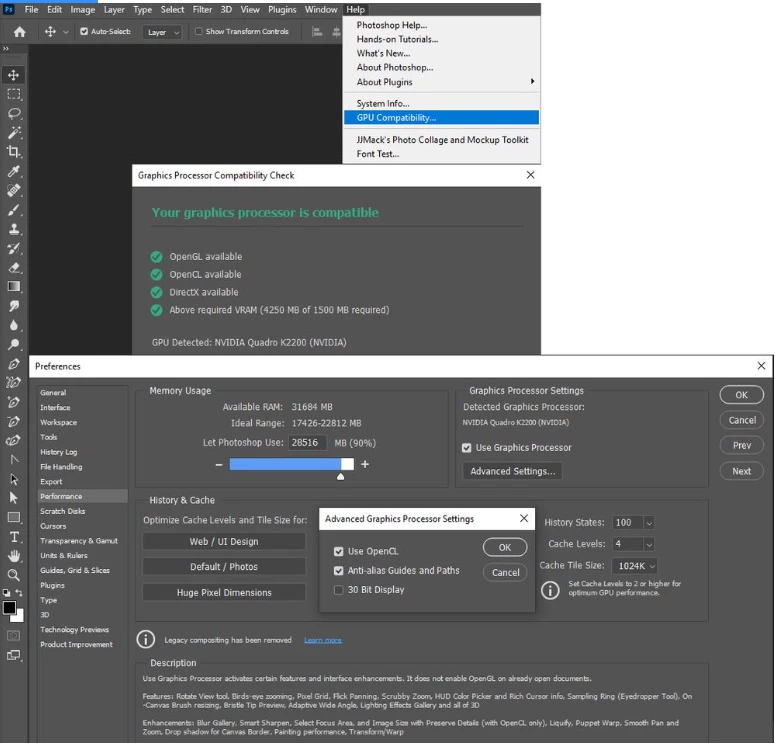Screen dimensions: 775x745
Task: Select the Rectangle shape tool
Action: click(x=14, y=517)
